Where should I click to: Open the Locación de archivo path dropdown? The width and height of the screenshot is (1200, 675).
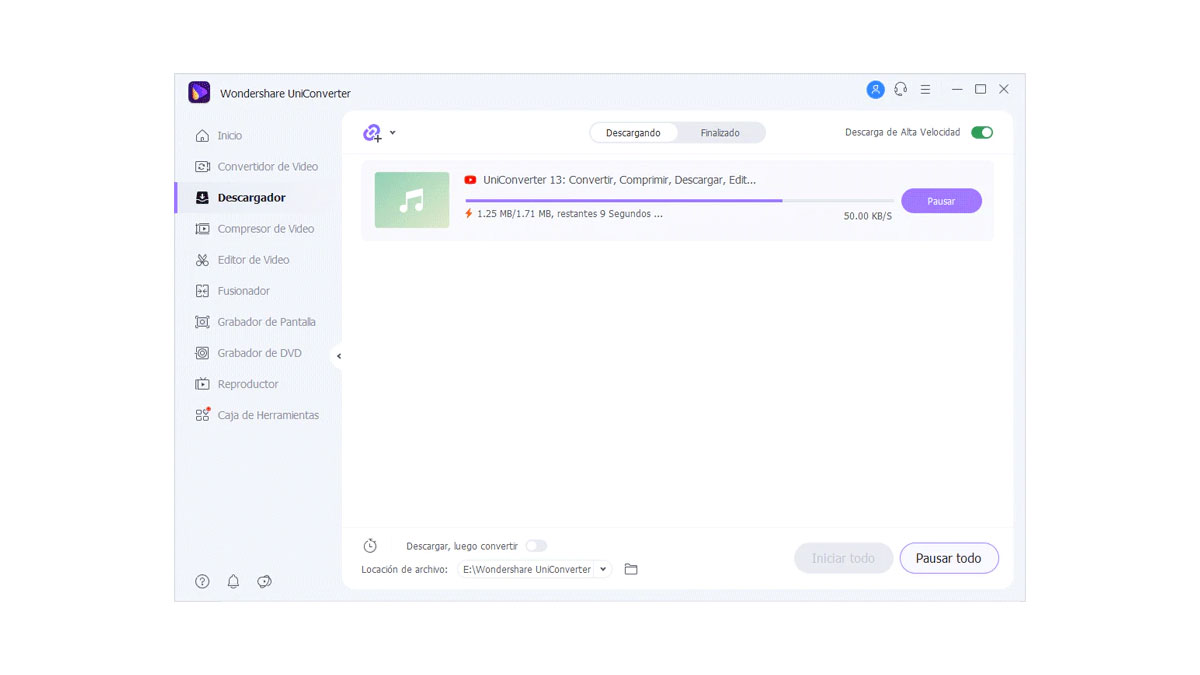point(534,569)
